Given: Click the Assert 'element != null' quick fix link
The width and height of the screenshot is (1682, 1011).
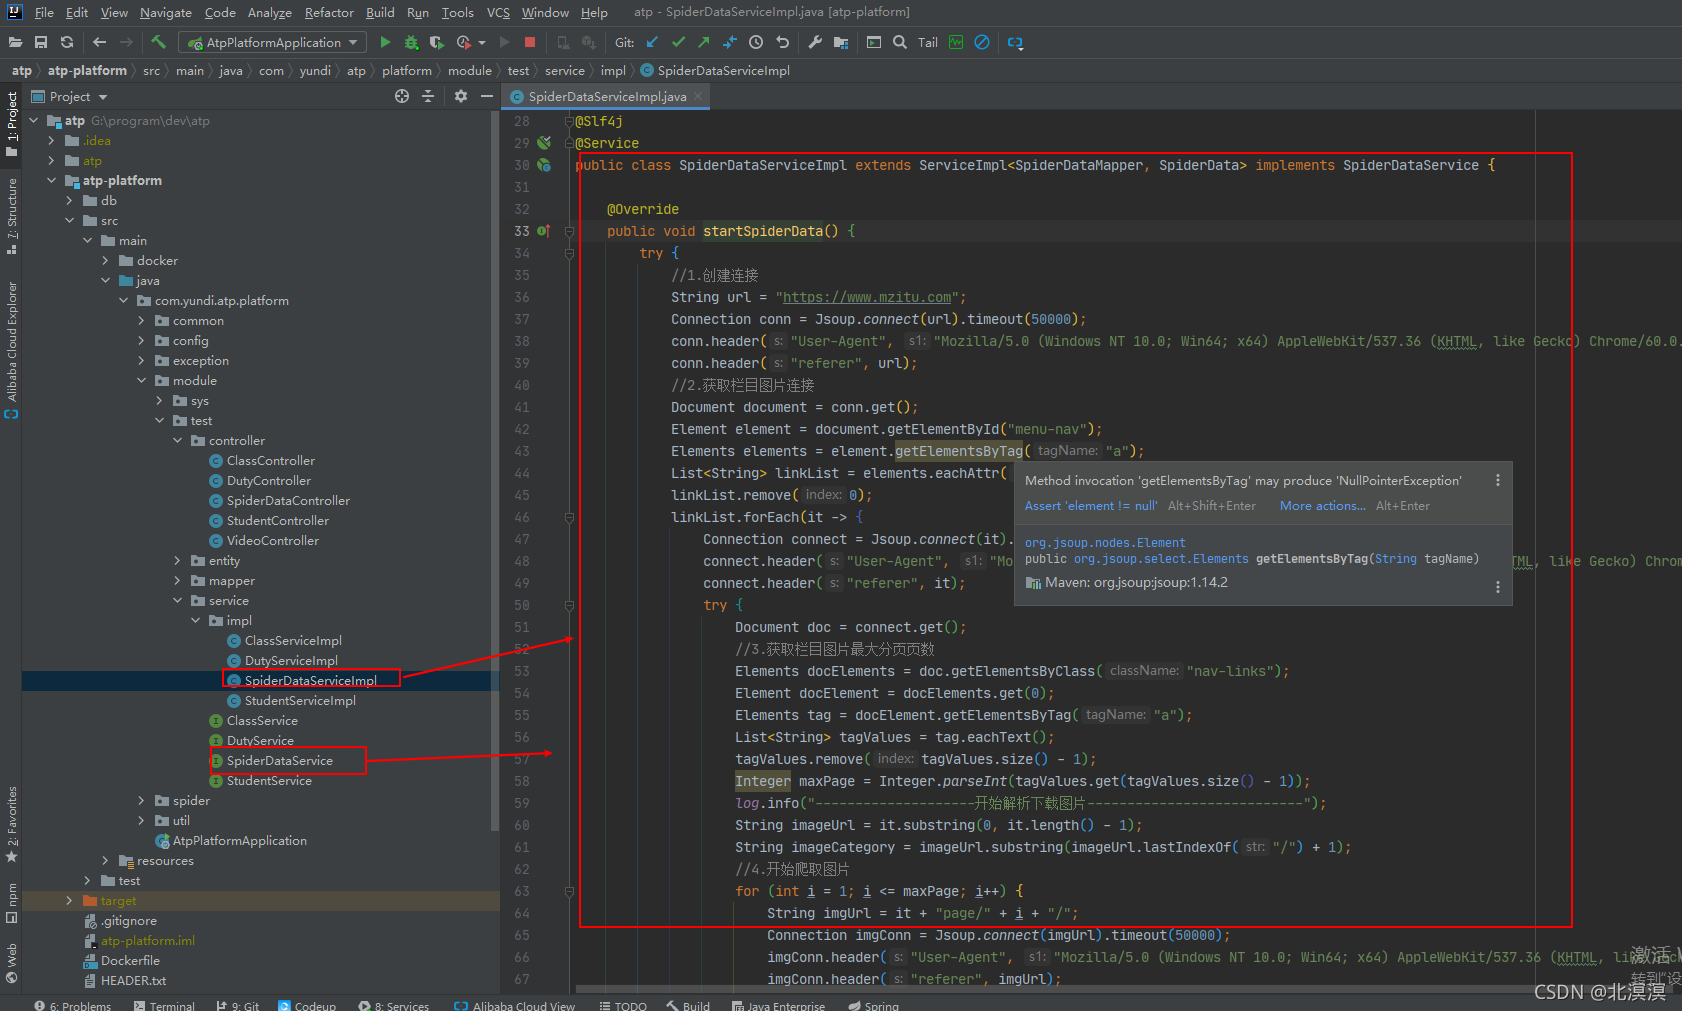Looking at the screenshot, I should pyautogui.click(x=1090, y=506).
